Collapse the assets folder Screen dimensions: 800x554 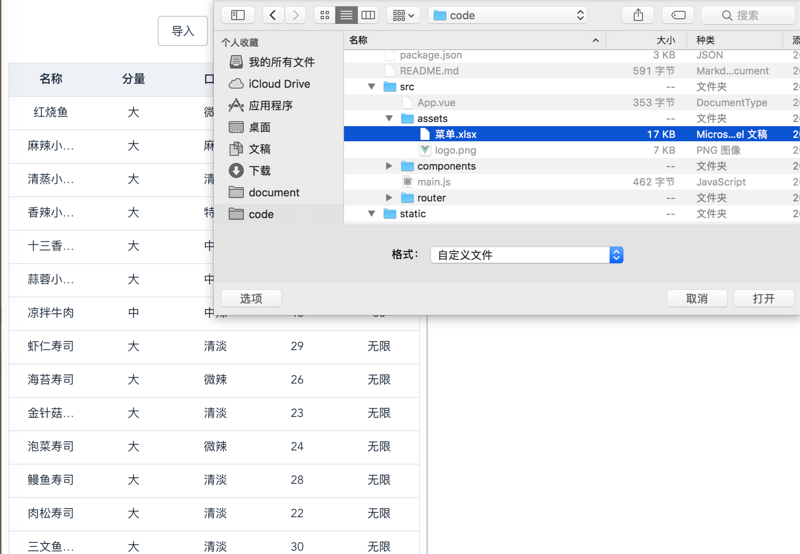click(389, 118)
